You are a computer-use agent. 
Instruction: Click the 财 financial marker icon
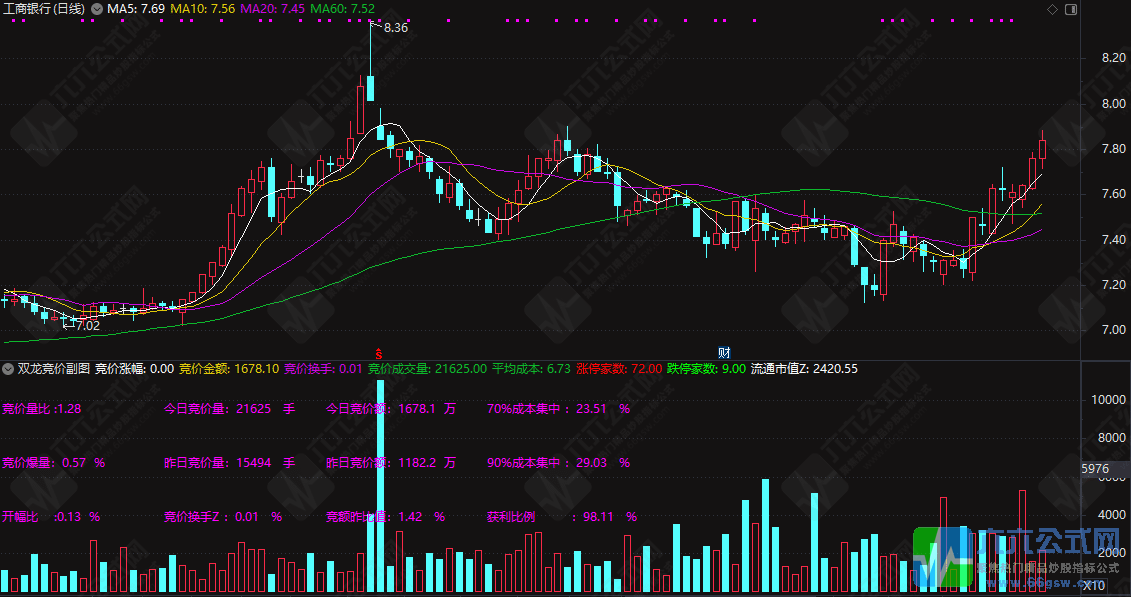click(x=724, y=353)
